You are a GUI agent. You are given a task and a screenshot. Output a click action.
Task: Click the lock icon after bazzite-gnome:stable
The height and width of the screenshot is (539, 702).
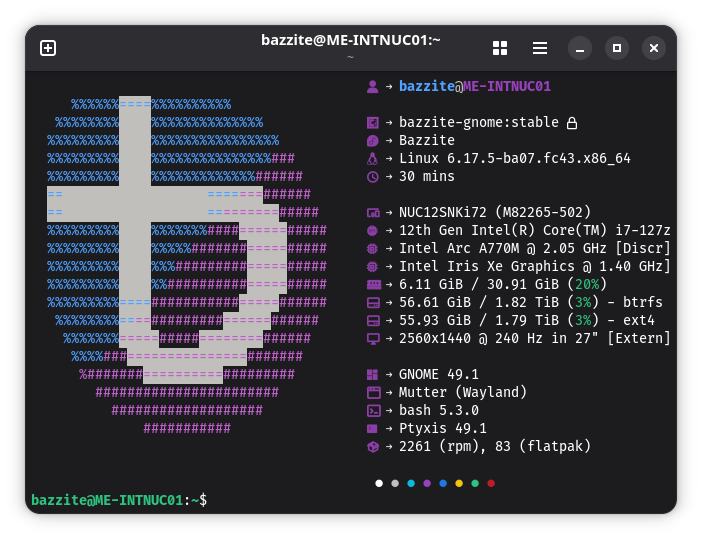click(572, 123)
